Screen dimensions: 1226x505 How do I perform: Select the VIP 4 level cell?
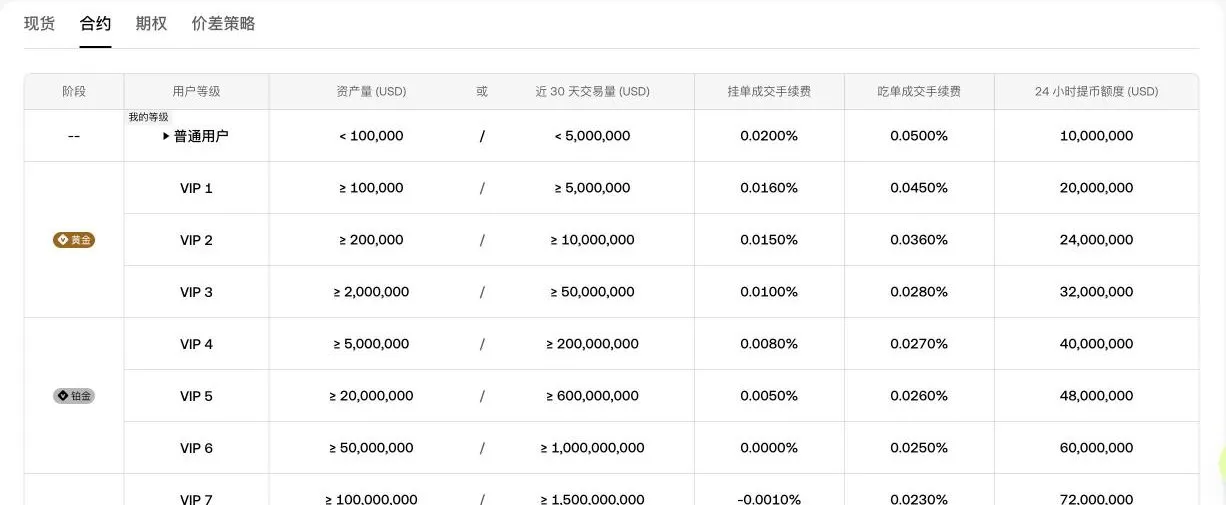[x=196, y=344]
